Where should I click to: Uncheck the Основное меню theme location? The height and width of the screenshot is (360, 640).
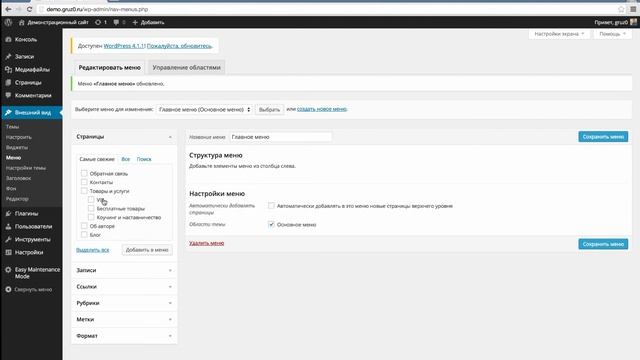(271, 224)
